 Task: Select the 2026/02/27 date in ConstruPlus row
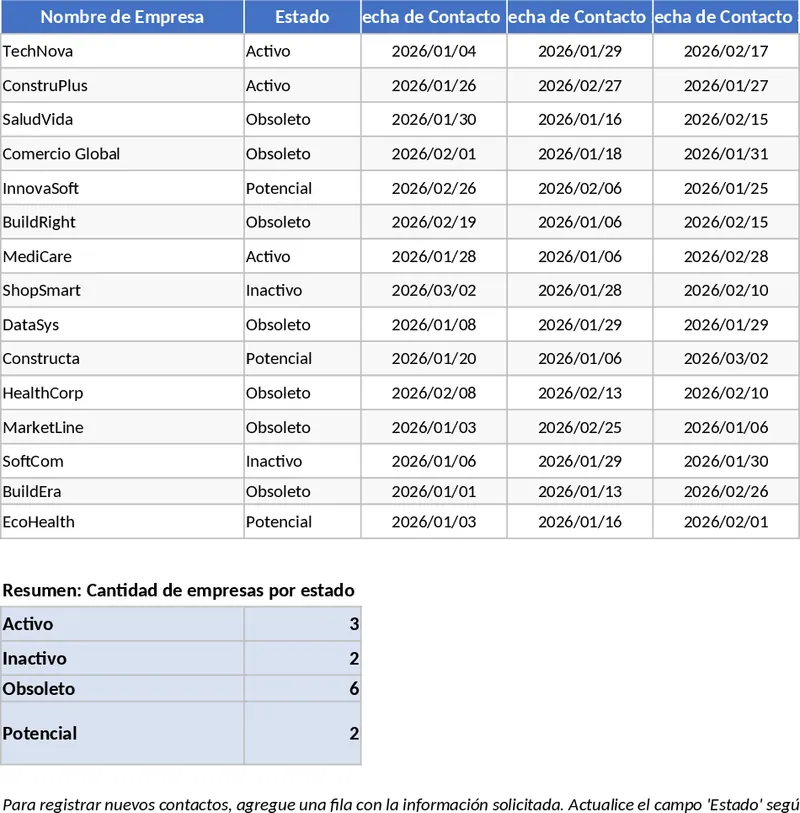pos(580,86)
